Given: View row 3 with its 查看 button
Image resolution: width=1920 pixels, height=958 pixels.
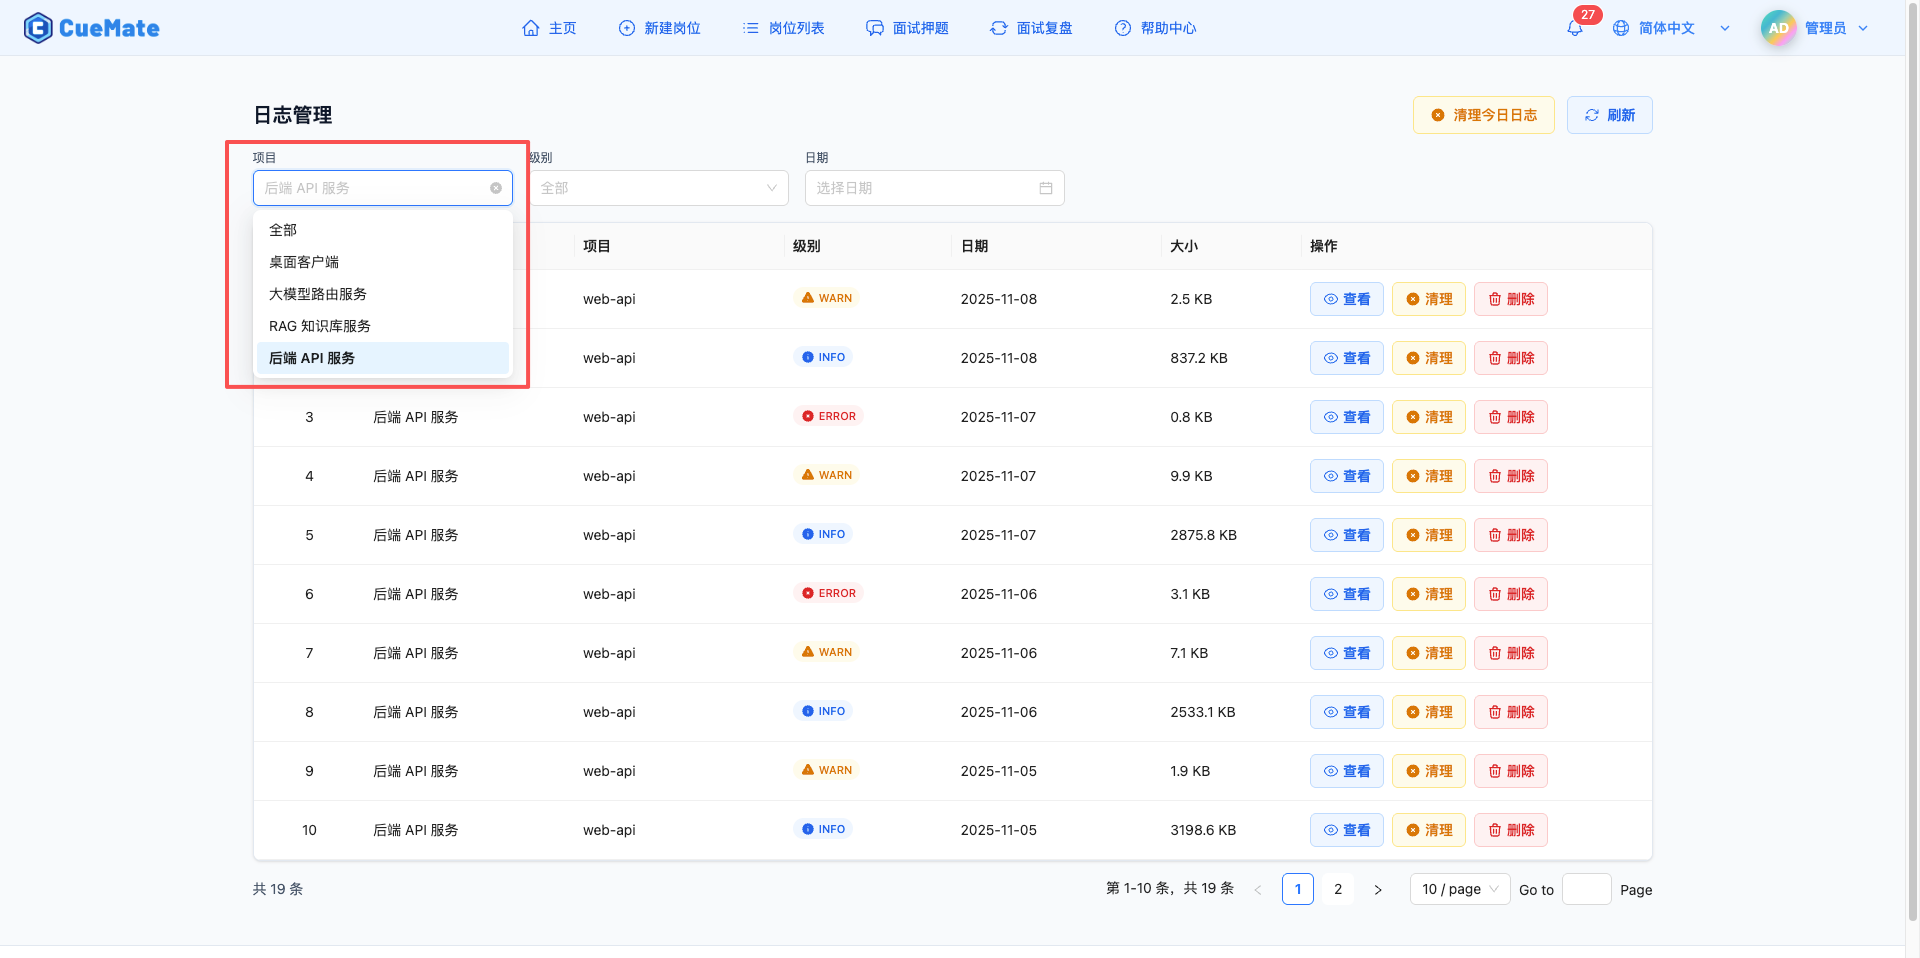Looking at the screenshot, I should coord(1346,417).
